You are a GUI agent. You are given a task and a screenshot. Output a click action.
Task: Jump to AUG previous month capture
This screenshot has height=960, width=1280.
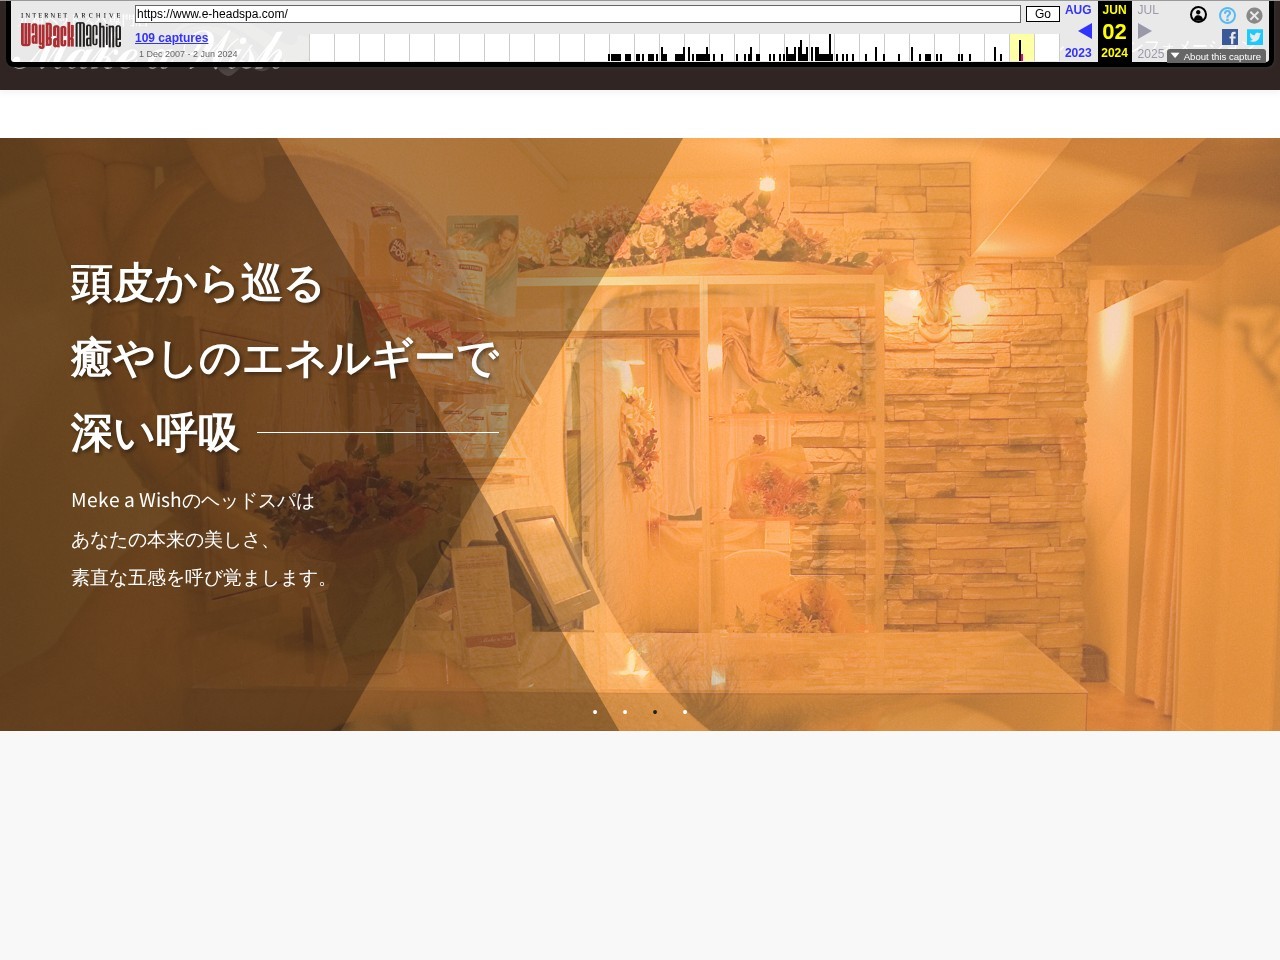pyautogui.click(x=1078, y=10)
